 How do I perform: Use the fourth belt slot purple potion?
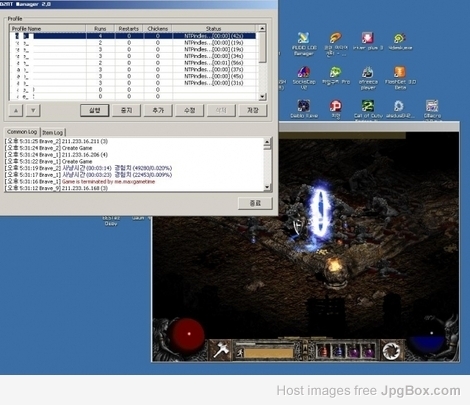(368, 351)
